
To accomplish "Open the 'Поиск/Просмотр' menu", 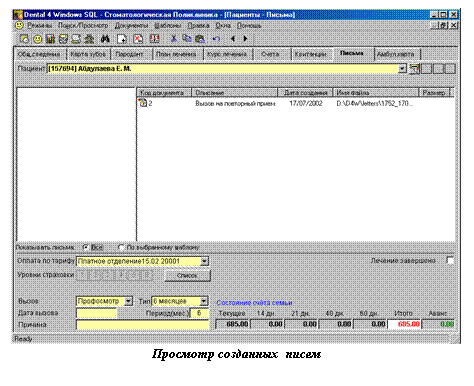I will pyautogui.click(x=83, y=25).
